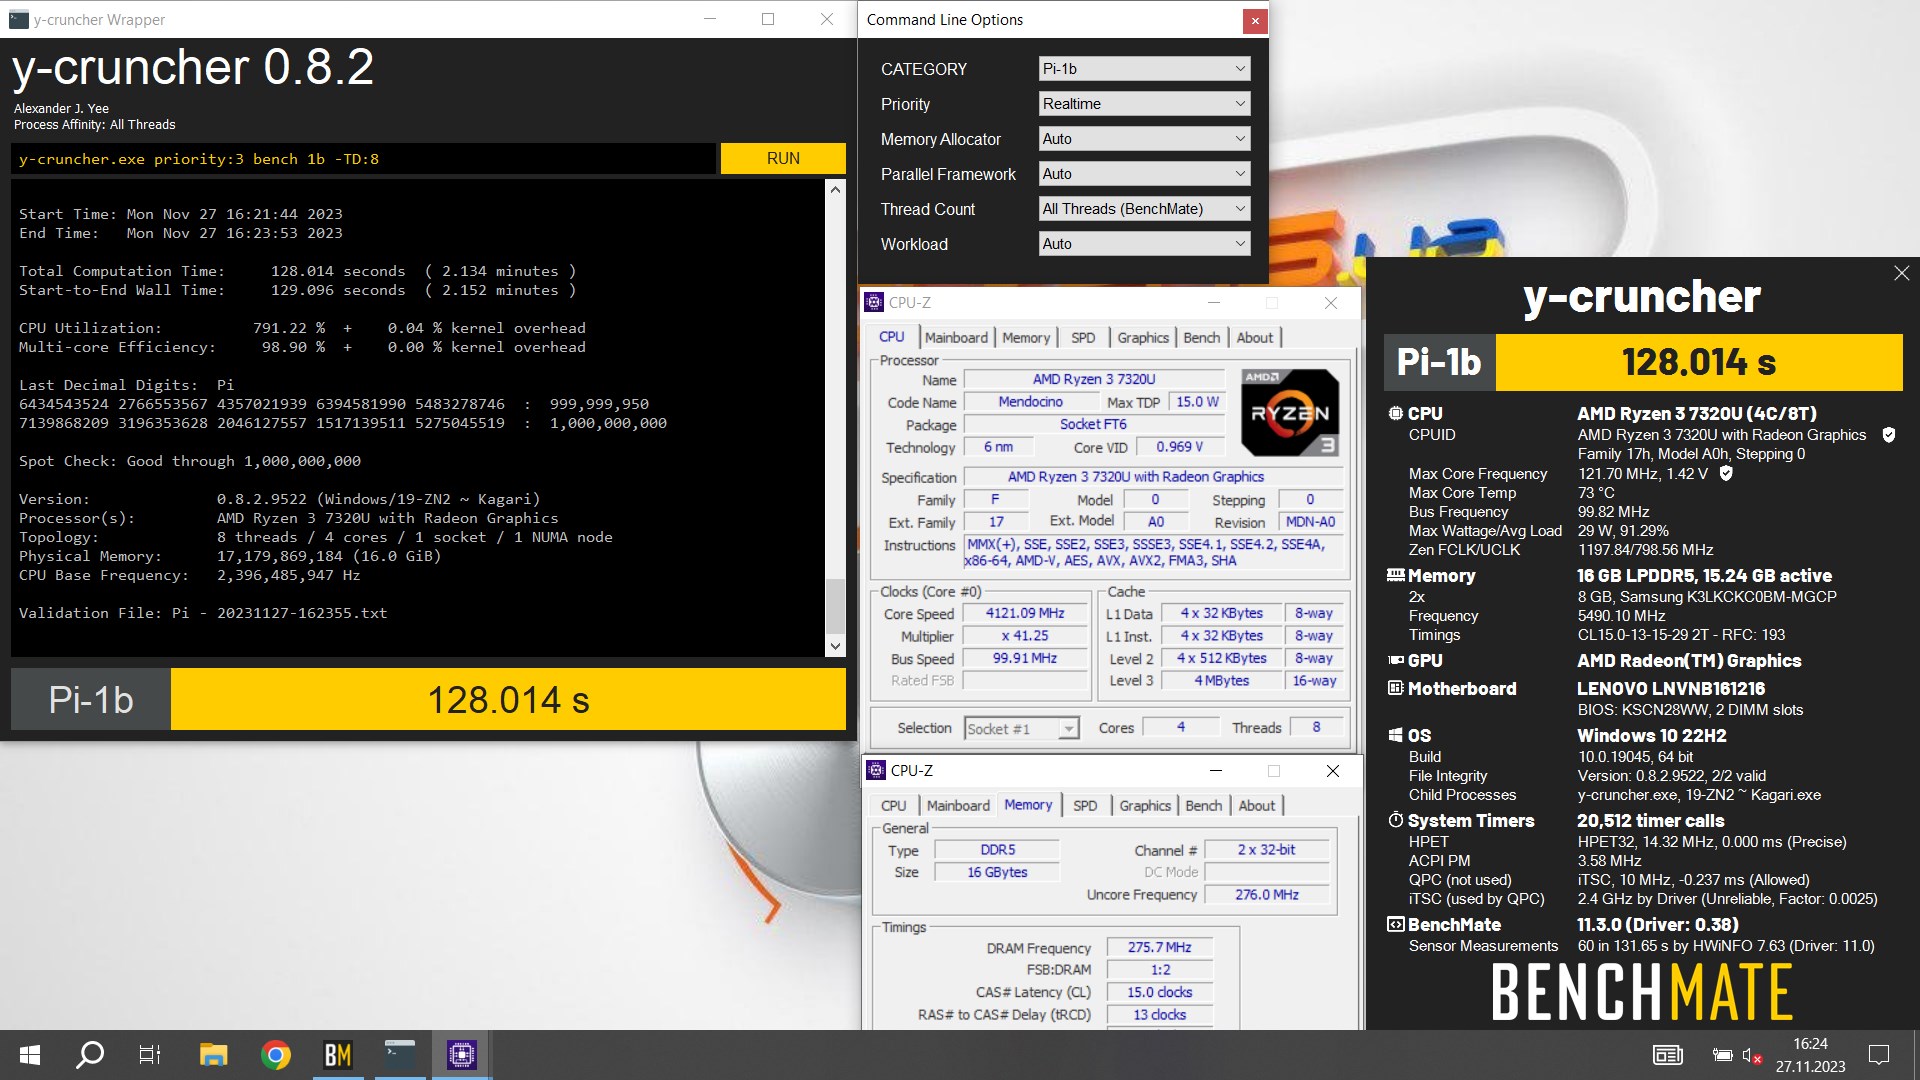Open Bench tab in lower CPU-Z window
Screen dimensions: 1920x1080
coord(1204,806)
